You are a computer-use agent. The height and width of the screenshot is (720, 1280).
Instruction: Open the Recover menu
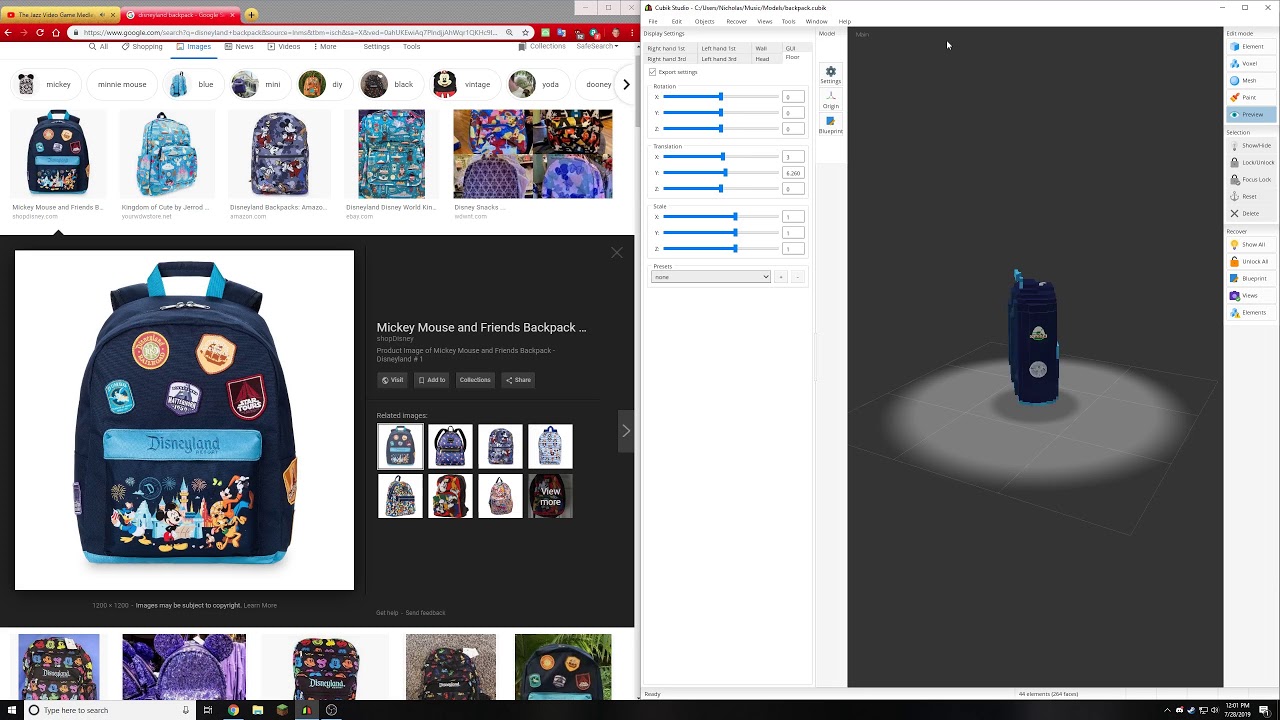click(737, 21)
